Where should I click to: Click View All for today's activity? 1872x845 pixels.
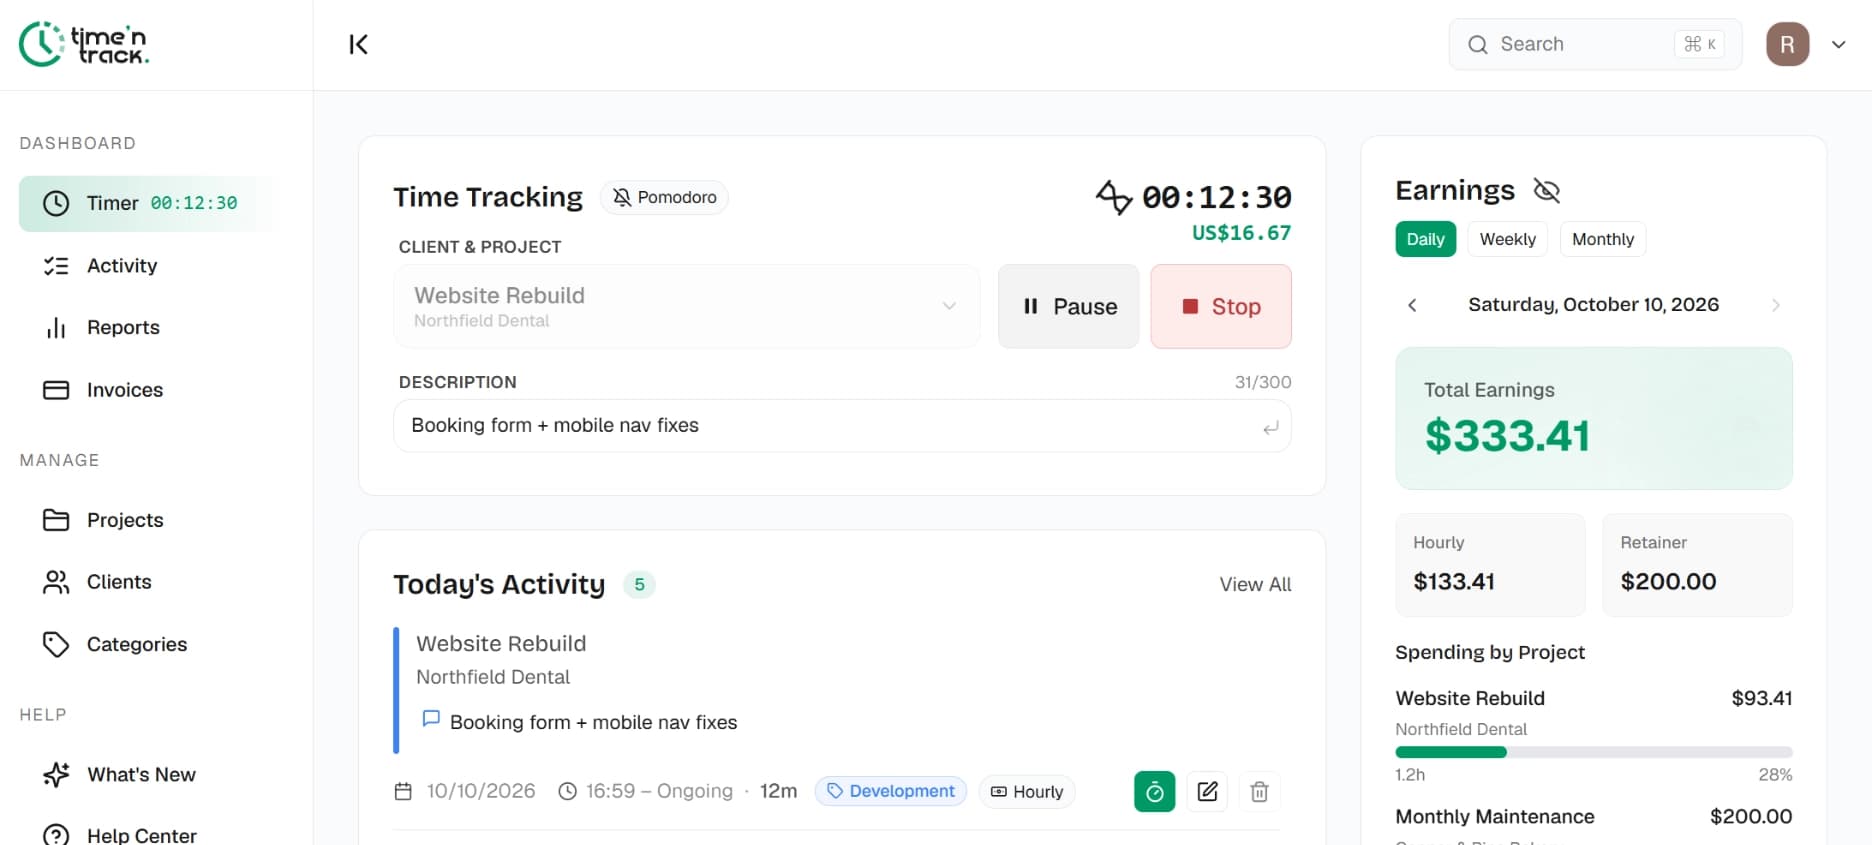click(1255, 584)
